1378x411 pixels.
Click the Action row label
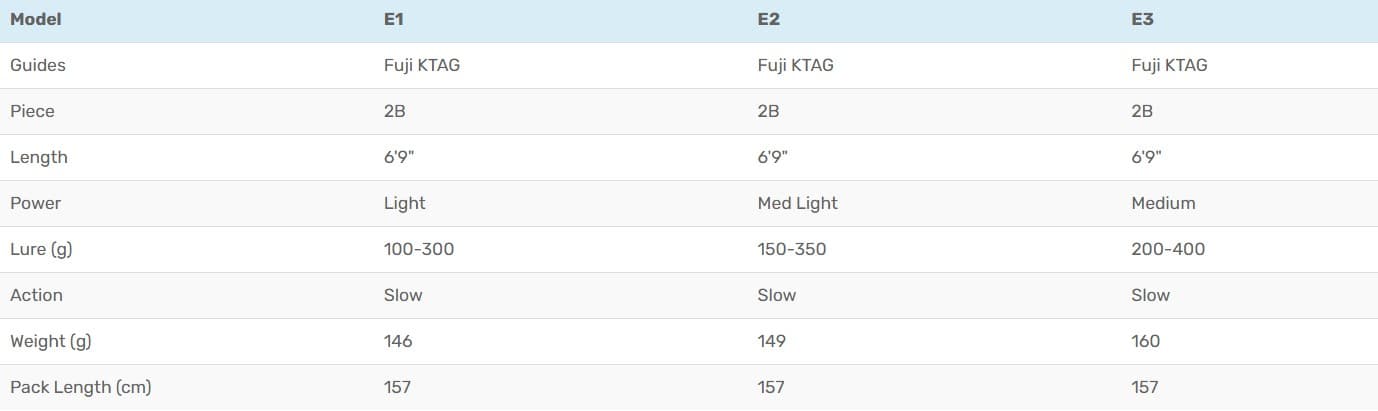click(x=37, y=295)
